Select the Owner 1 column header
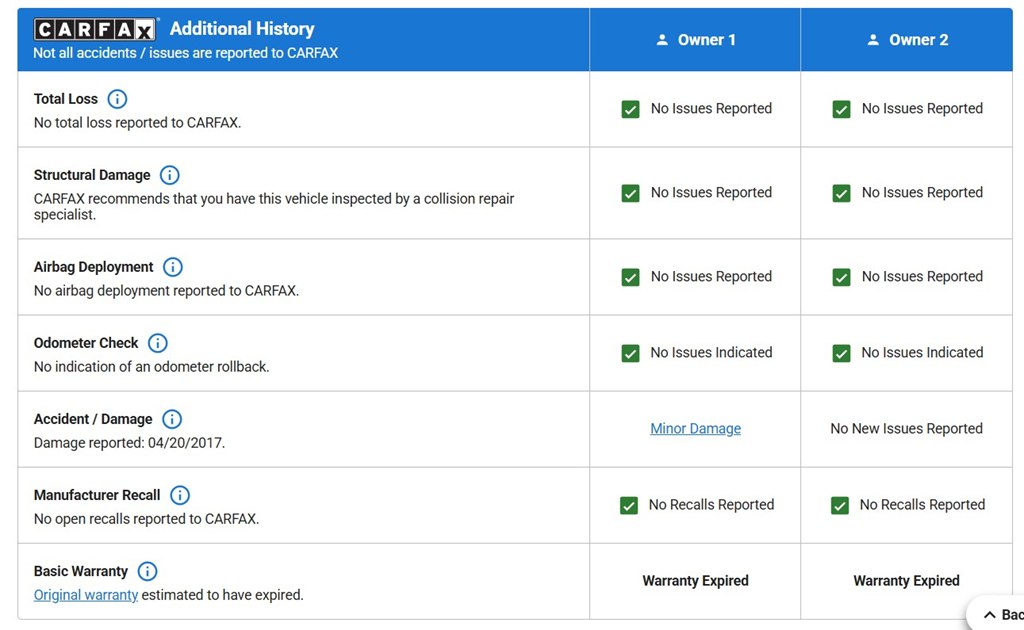This screenshot has height=630, width=1024. click(x=695, y=40)
